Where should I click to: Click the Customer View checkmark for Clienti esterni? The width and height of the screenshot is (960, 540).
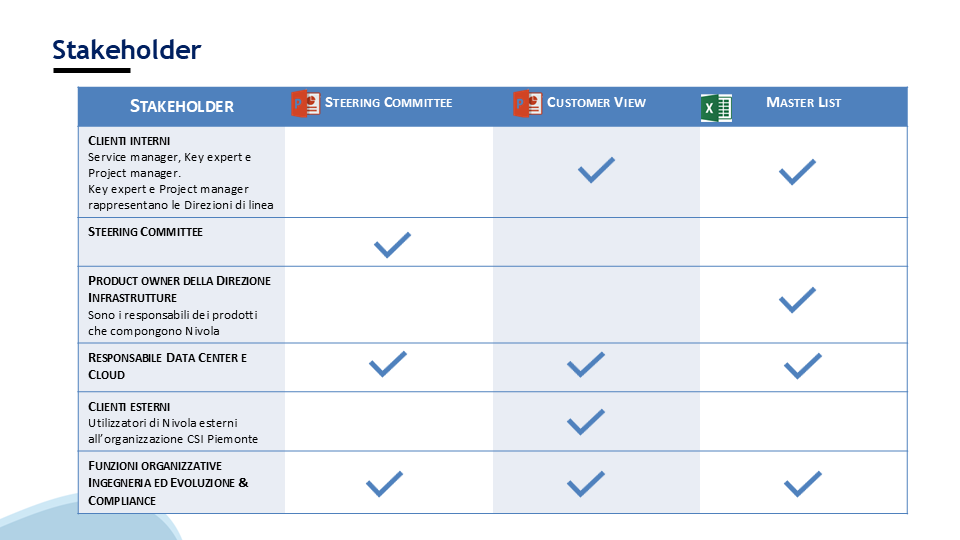586,422
